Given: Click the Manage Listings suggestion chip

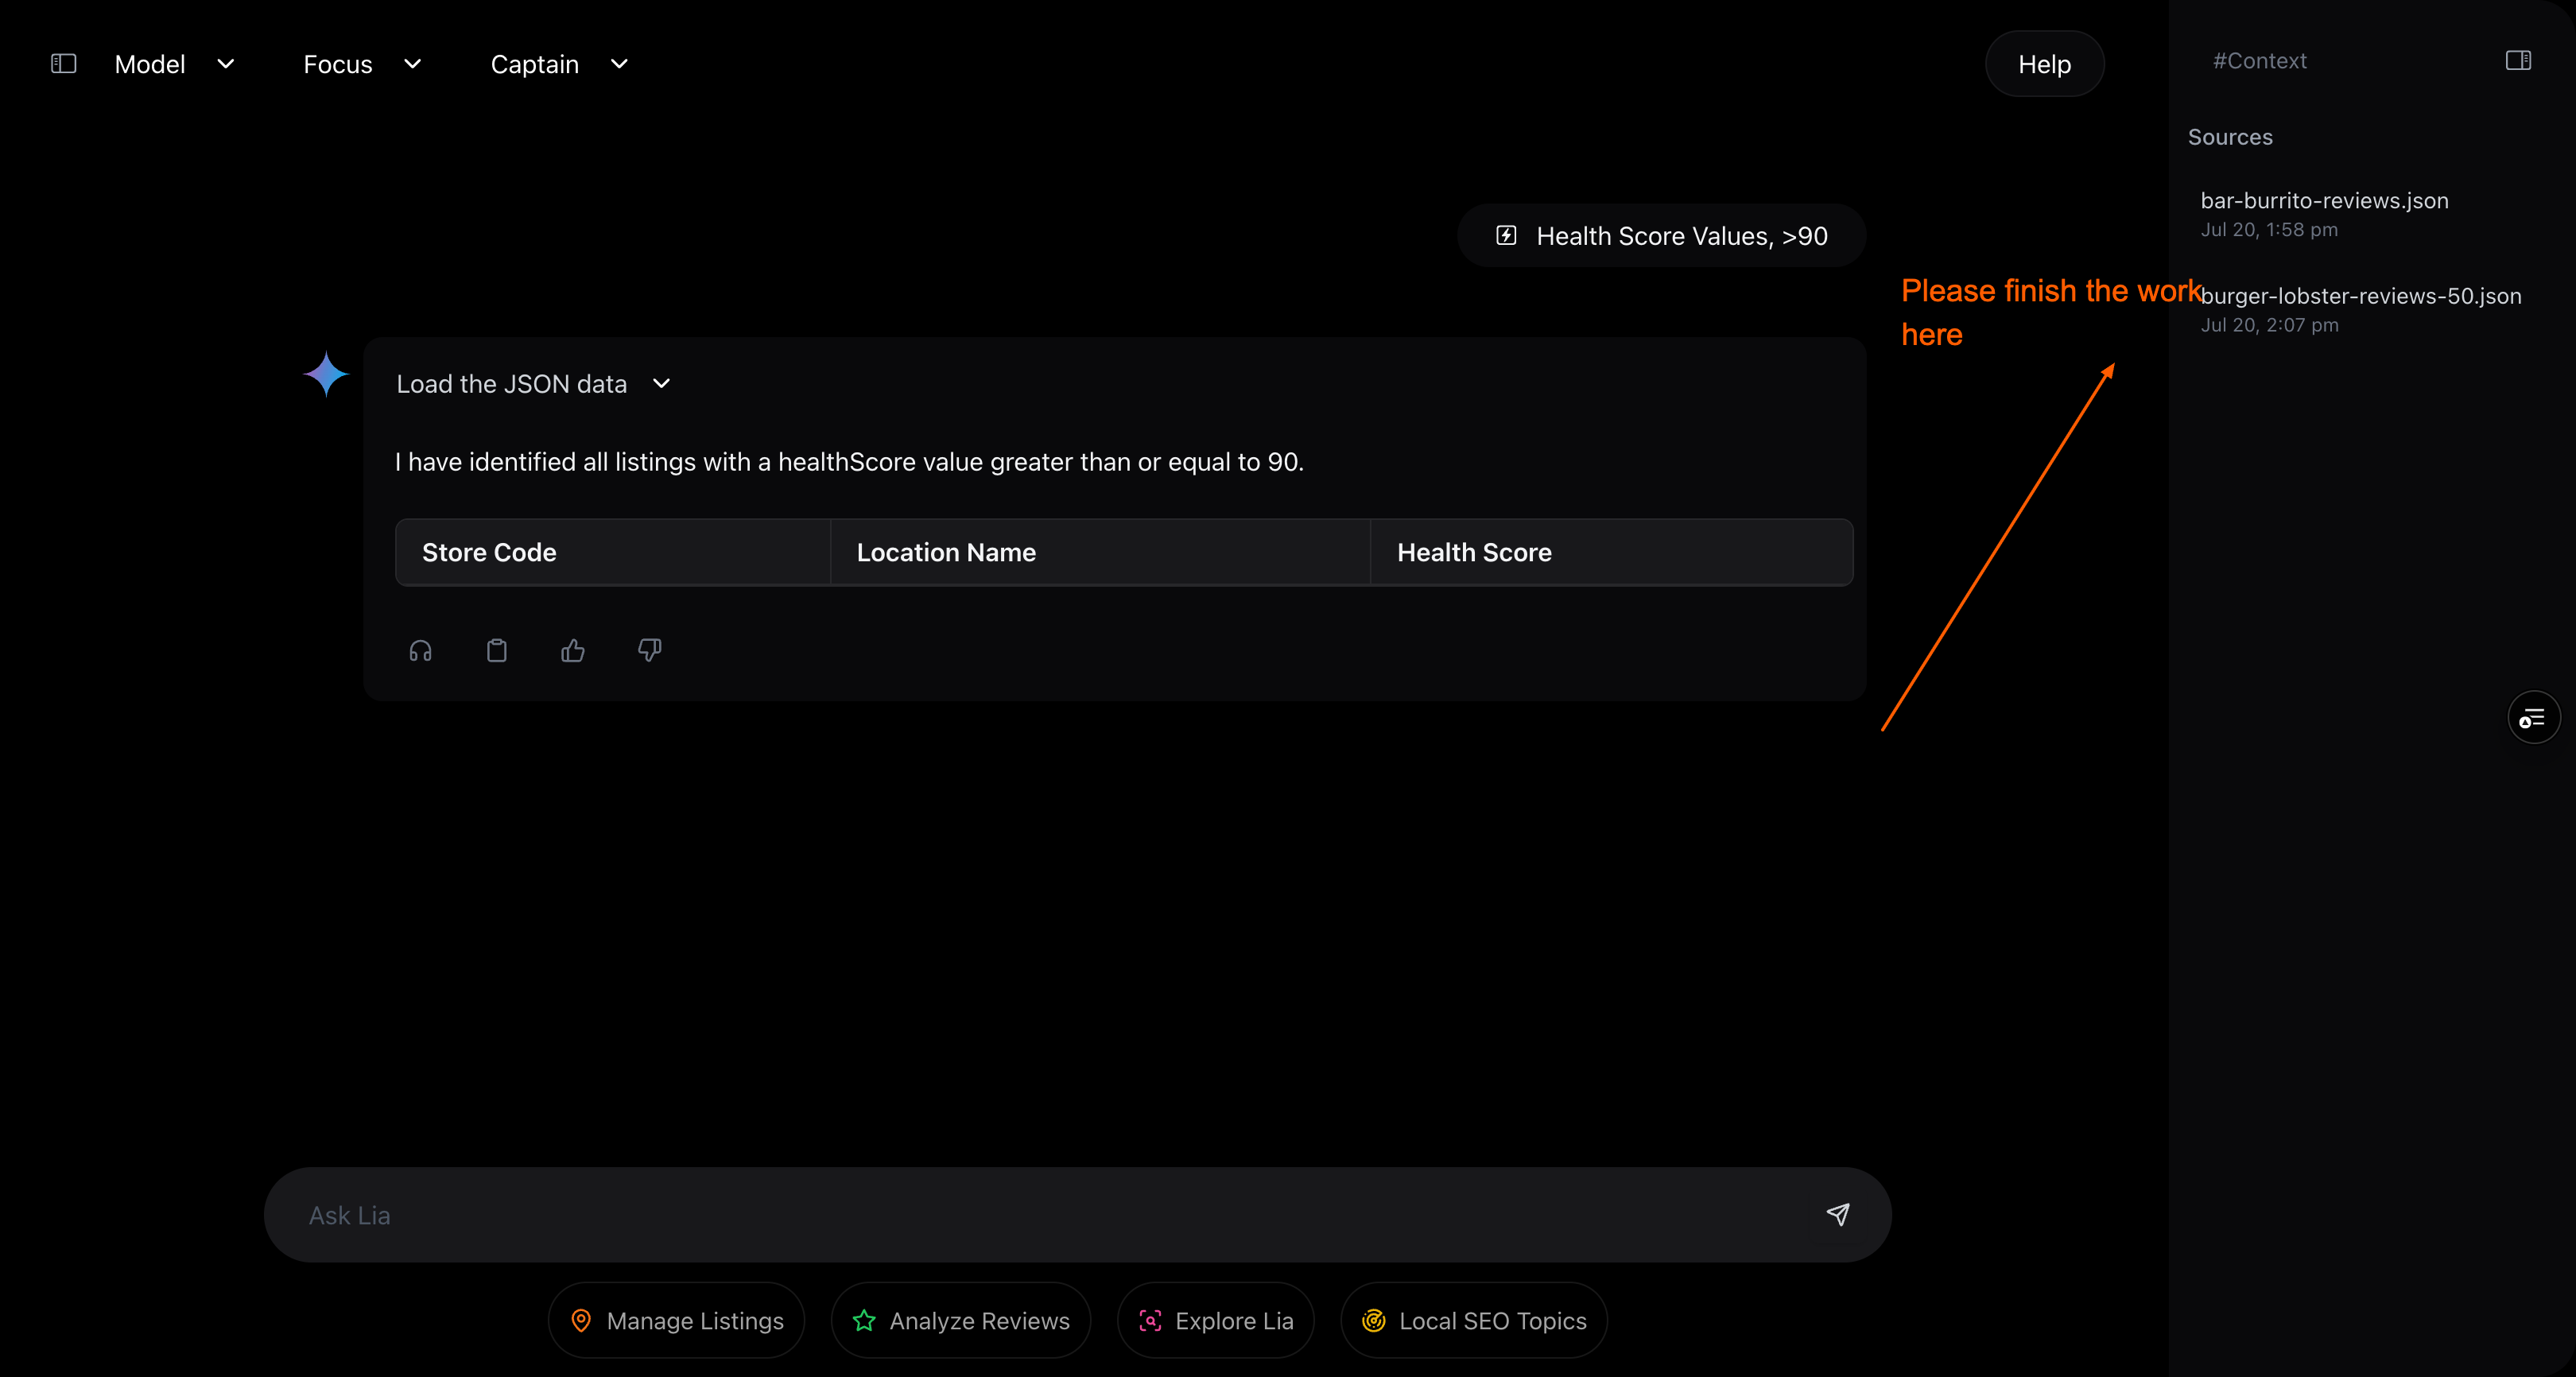Looking at the screenshot, I should tap(676, 1321).
